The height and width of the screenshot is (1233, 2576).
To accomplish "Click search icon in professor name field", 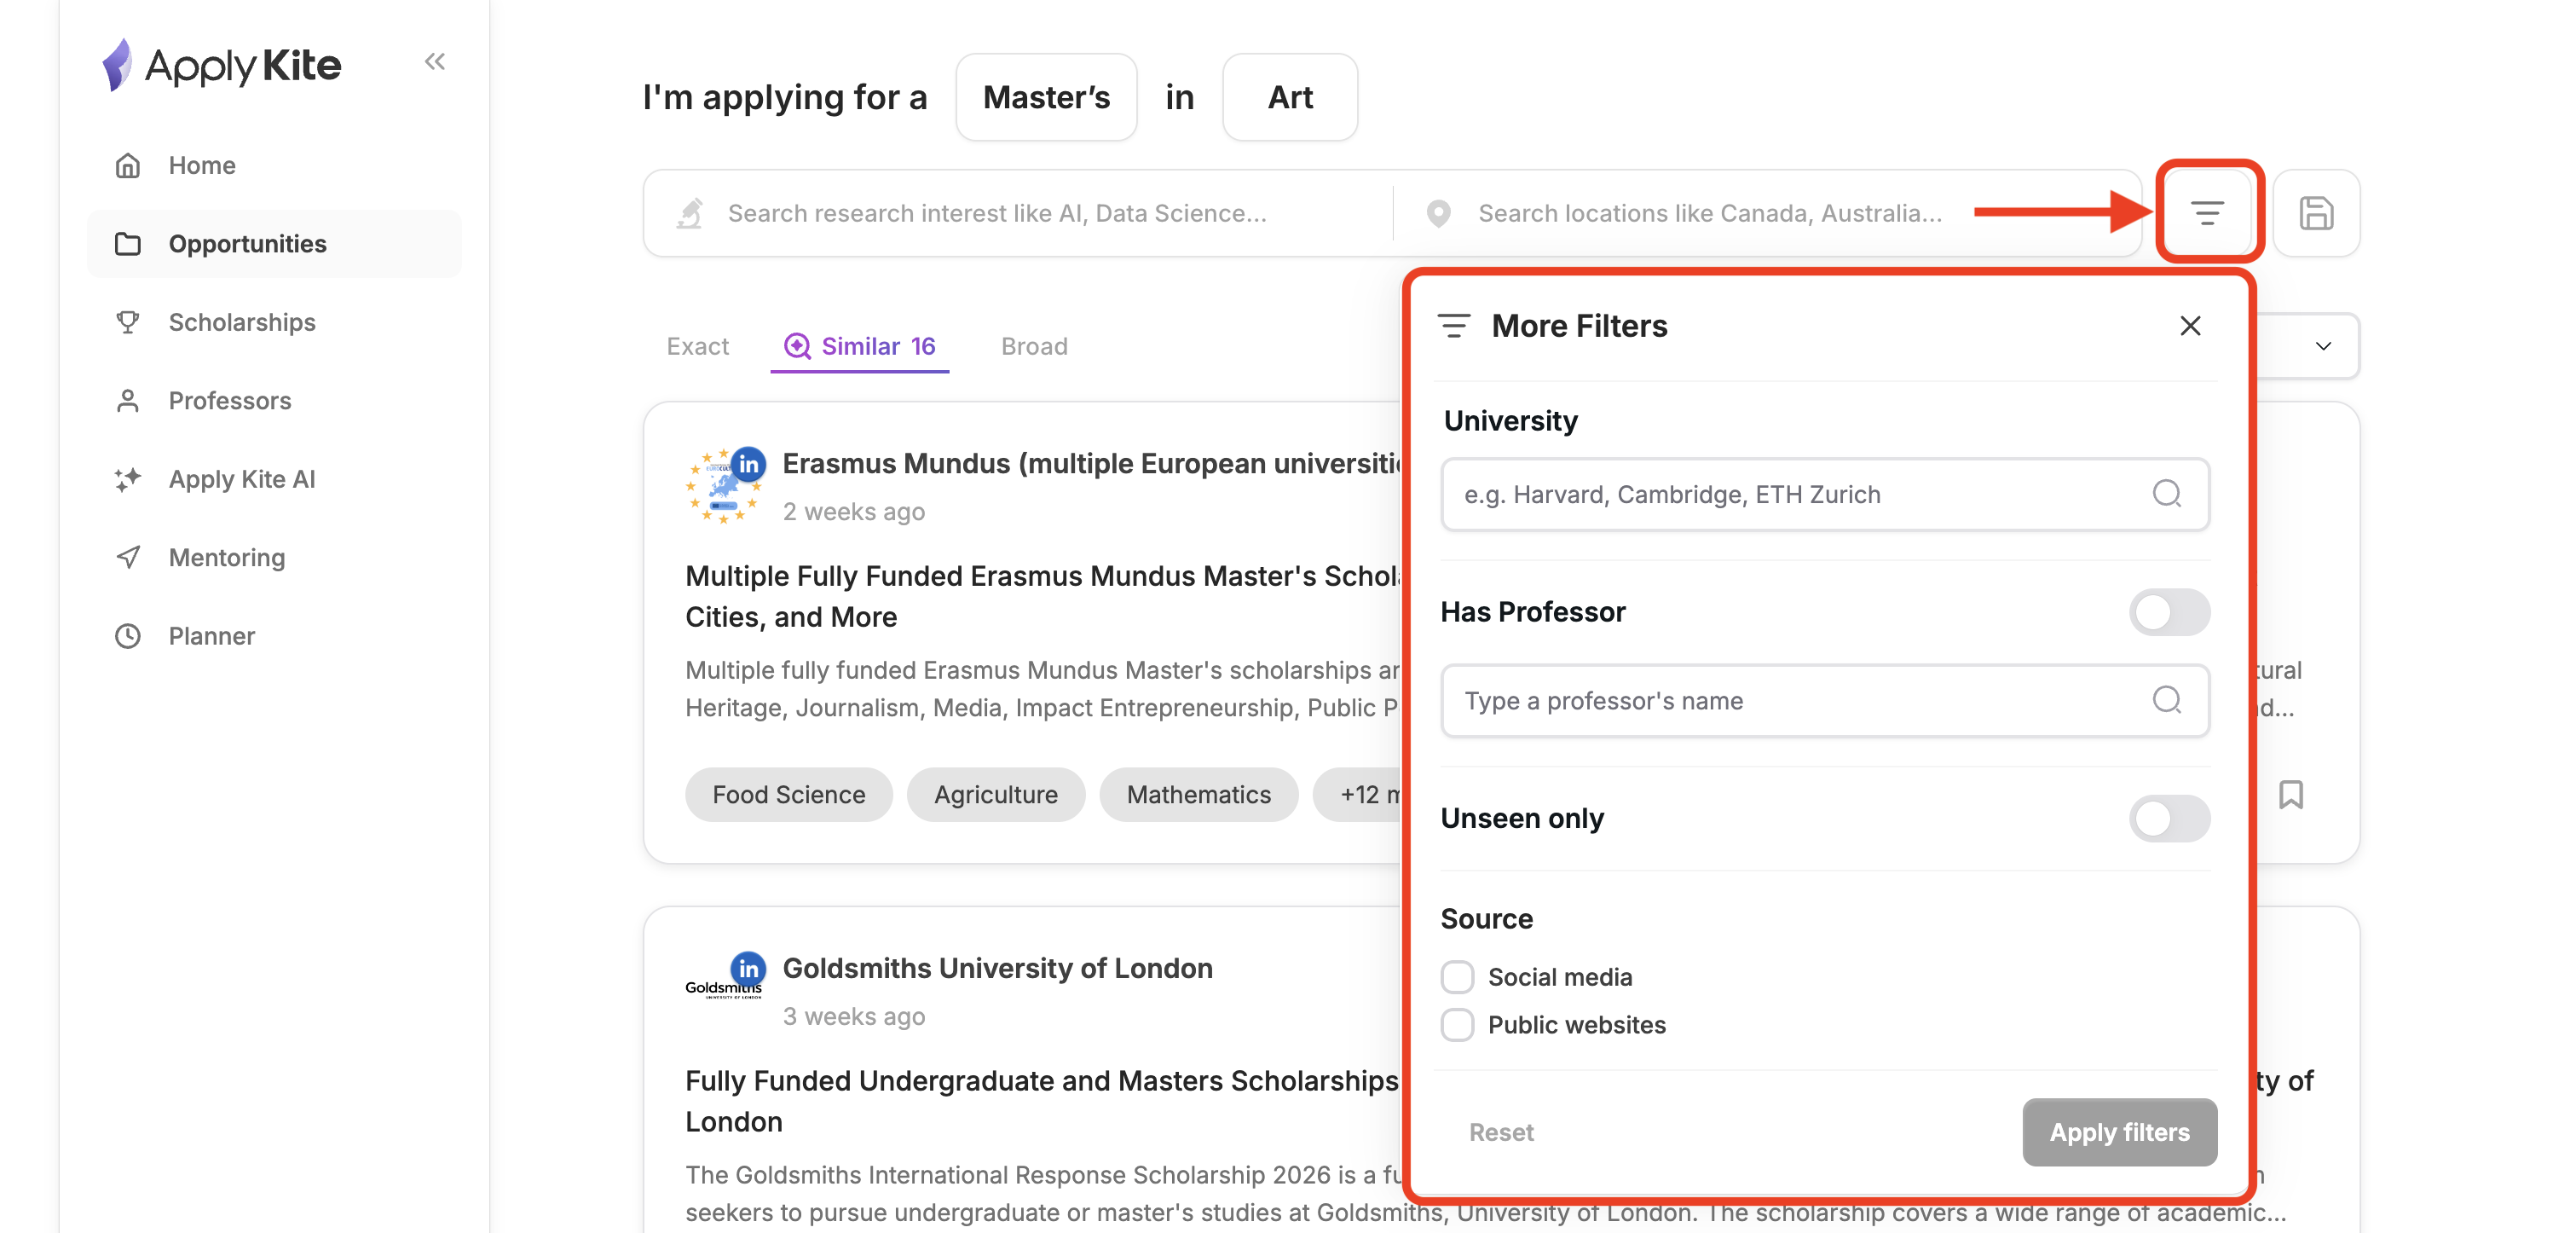I will tap(2166, 700).
